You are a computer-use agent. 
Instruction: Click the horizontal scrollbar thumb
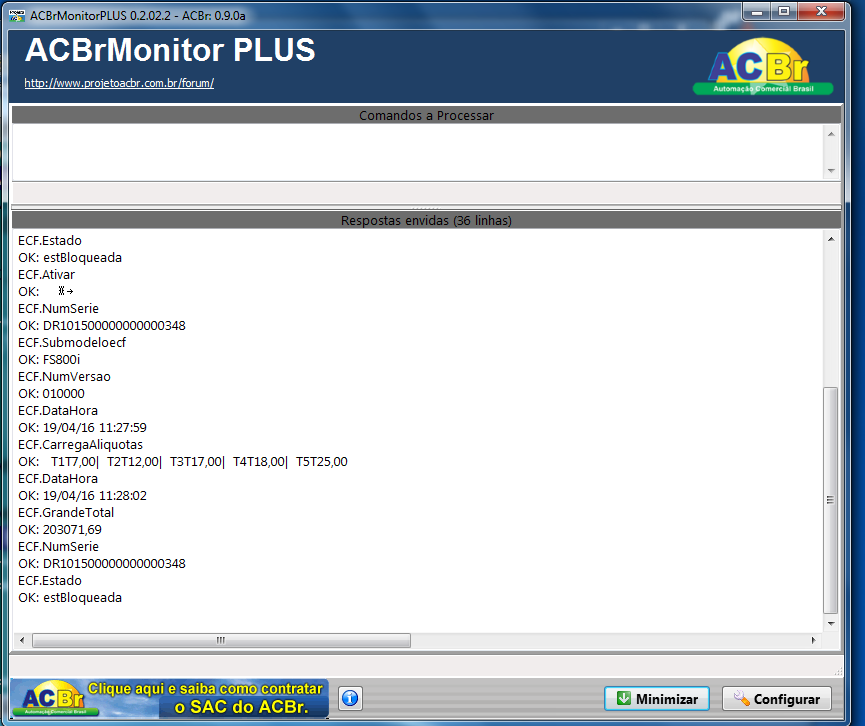pos(221,640)
